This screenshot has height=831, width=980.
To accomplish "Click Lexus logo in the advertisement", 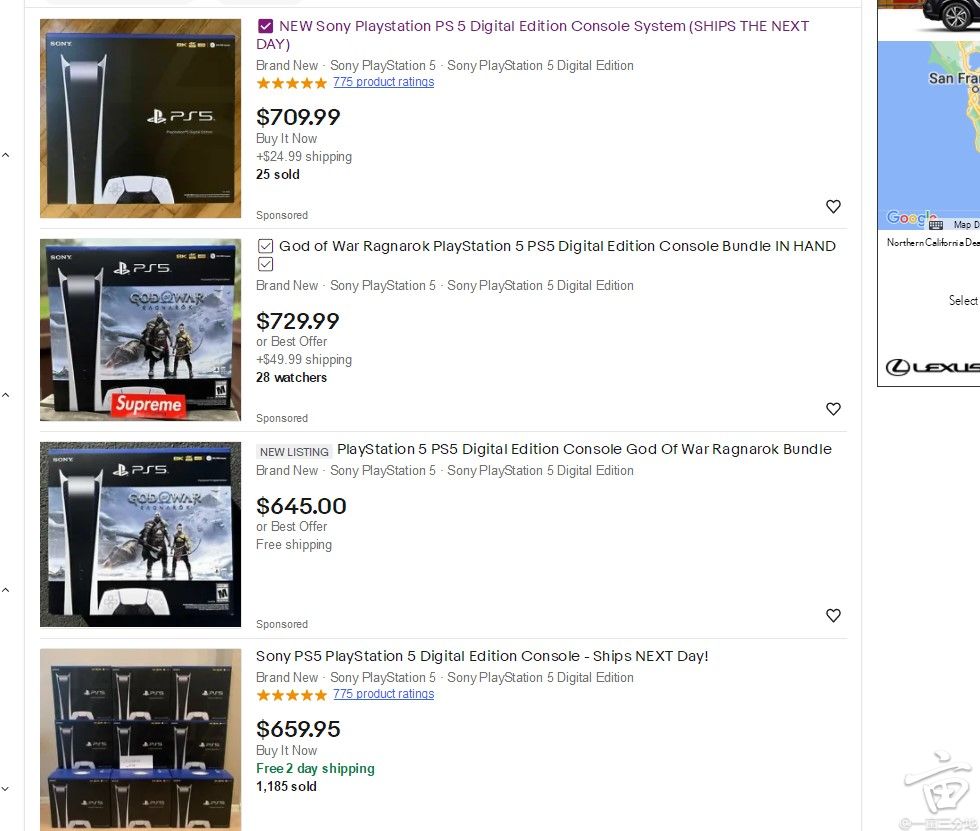I will tap(932, 367).
